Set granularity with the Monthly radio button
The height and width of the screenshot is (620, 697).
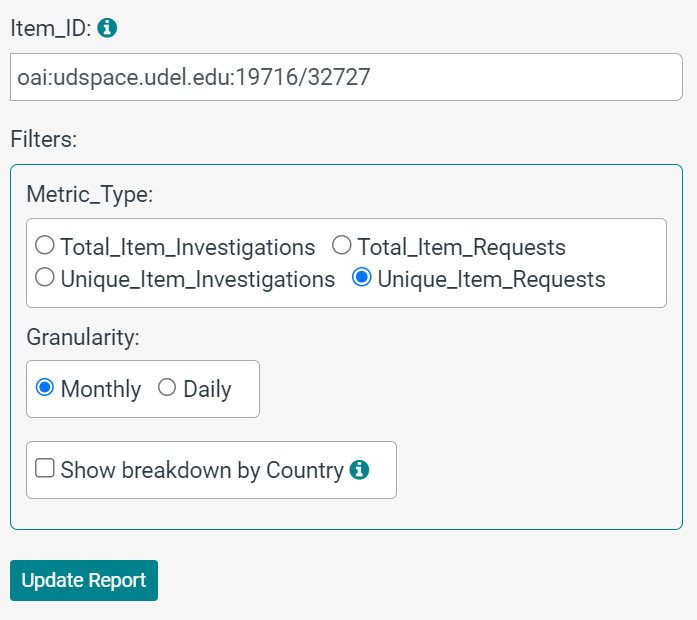(x=45, y=387)
